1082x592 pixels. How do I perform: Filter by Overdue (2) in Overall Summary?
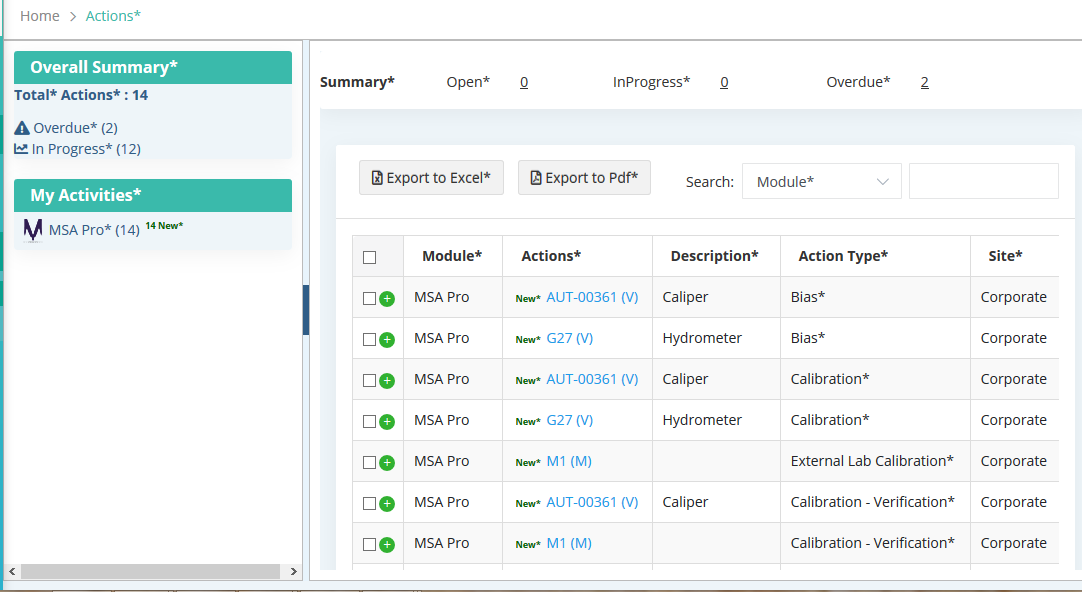(x=75, y=128)
